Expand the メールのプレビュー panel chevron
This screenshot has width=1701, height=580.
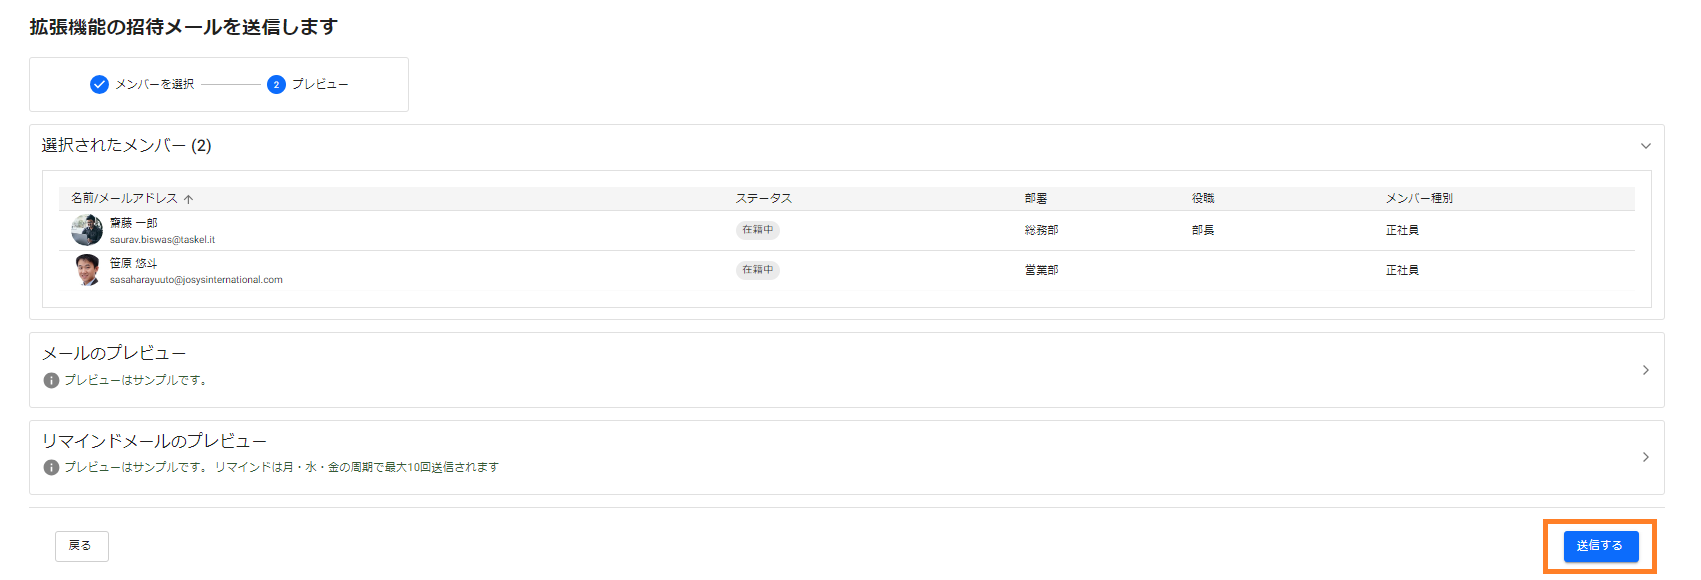1645,370
